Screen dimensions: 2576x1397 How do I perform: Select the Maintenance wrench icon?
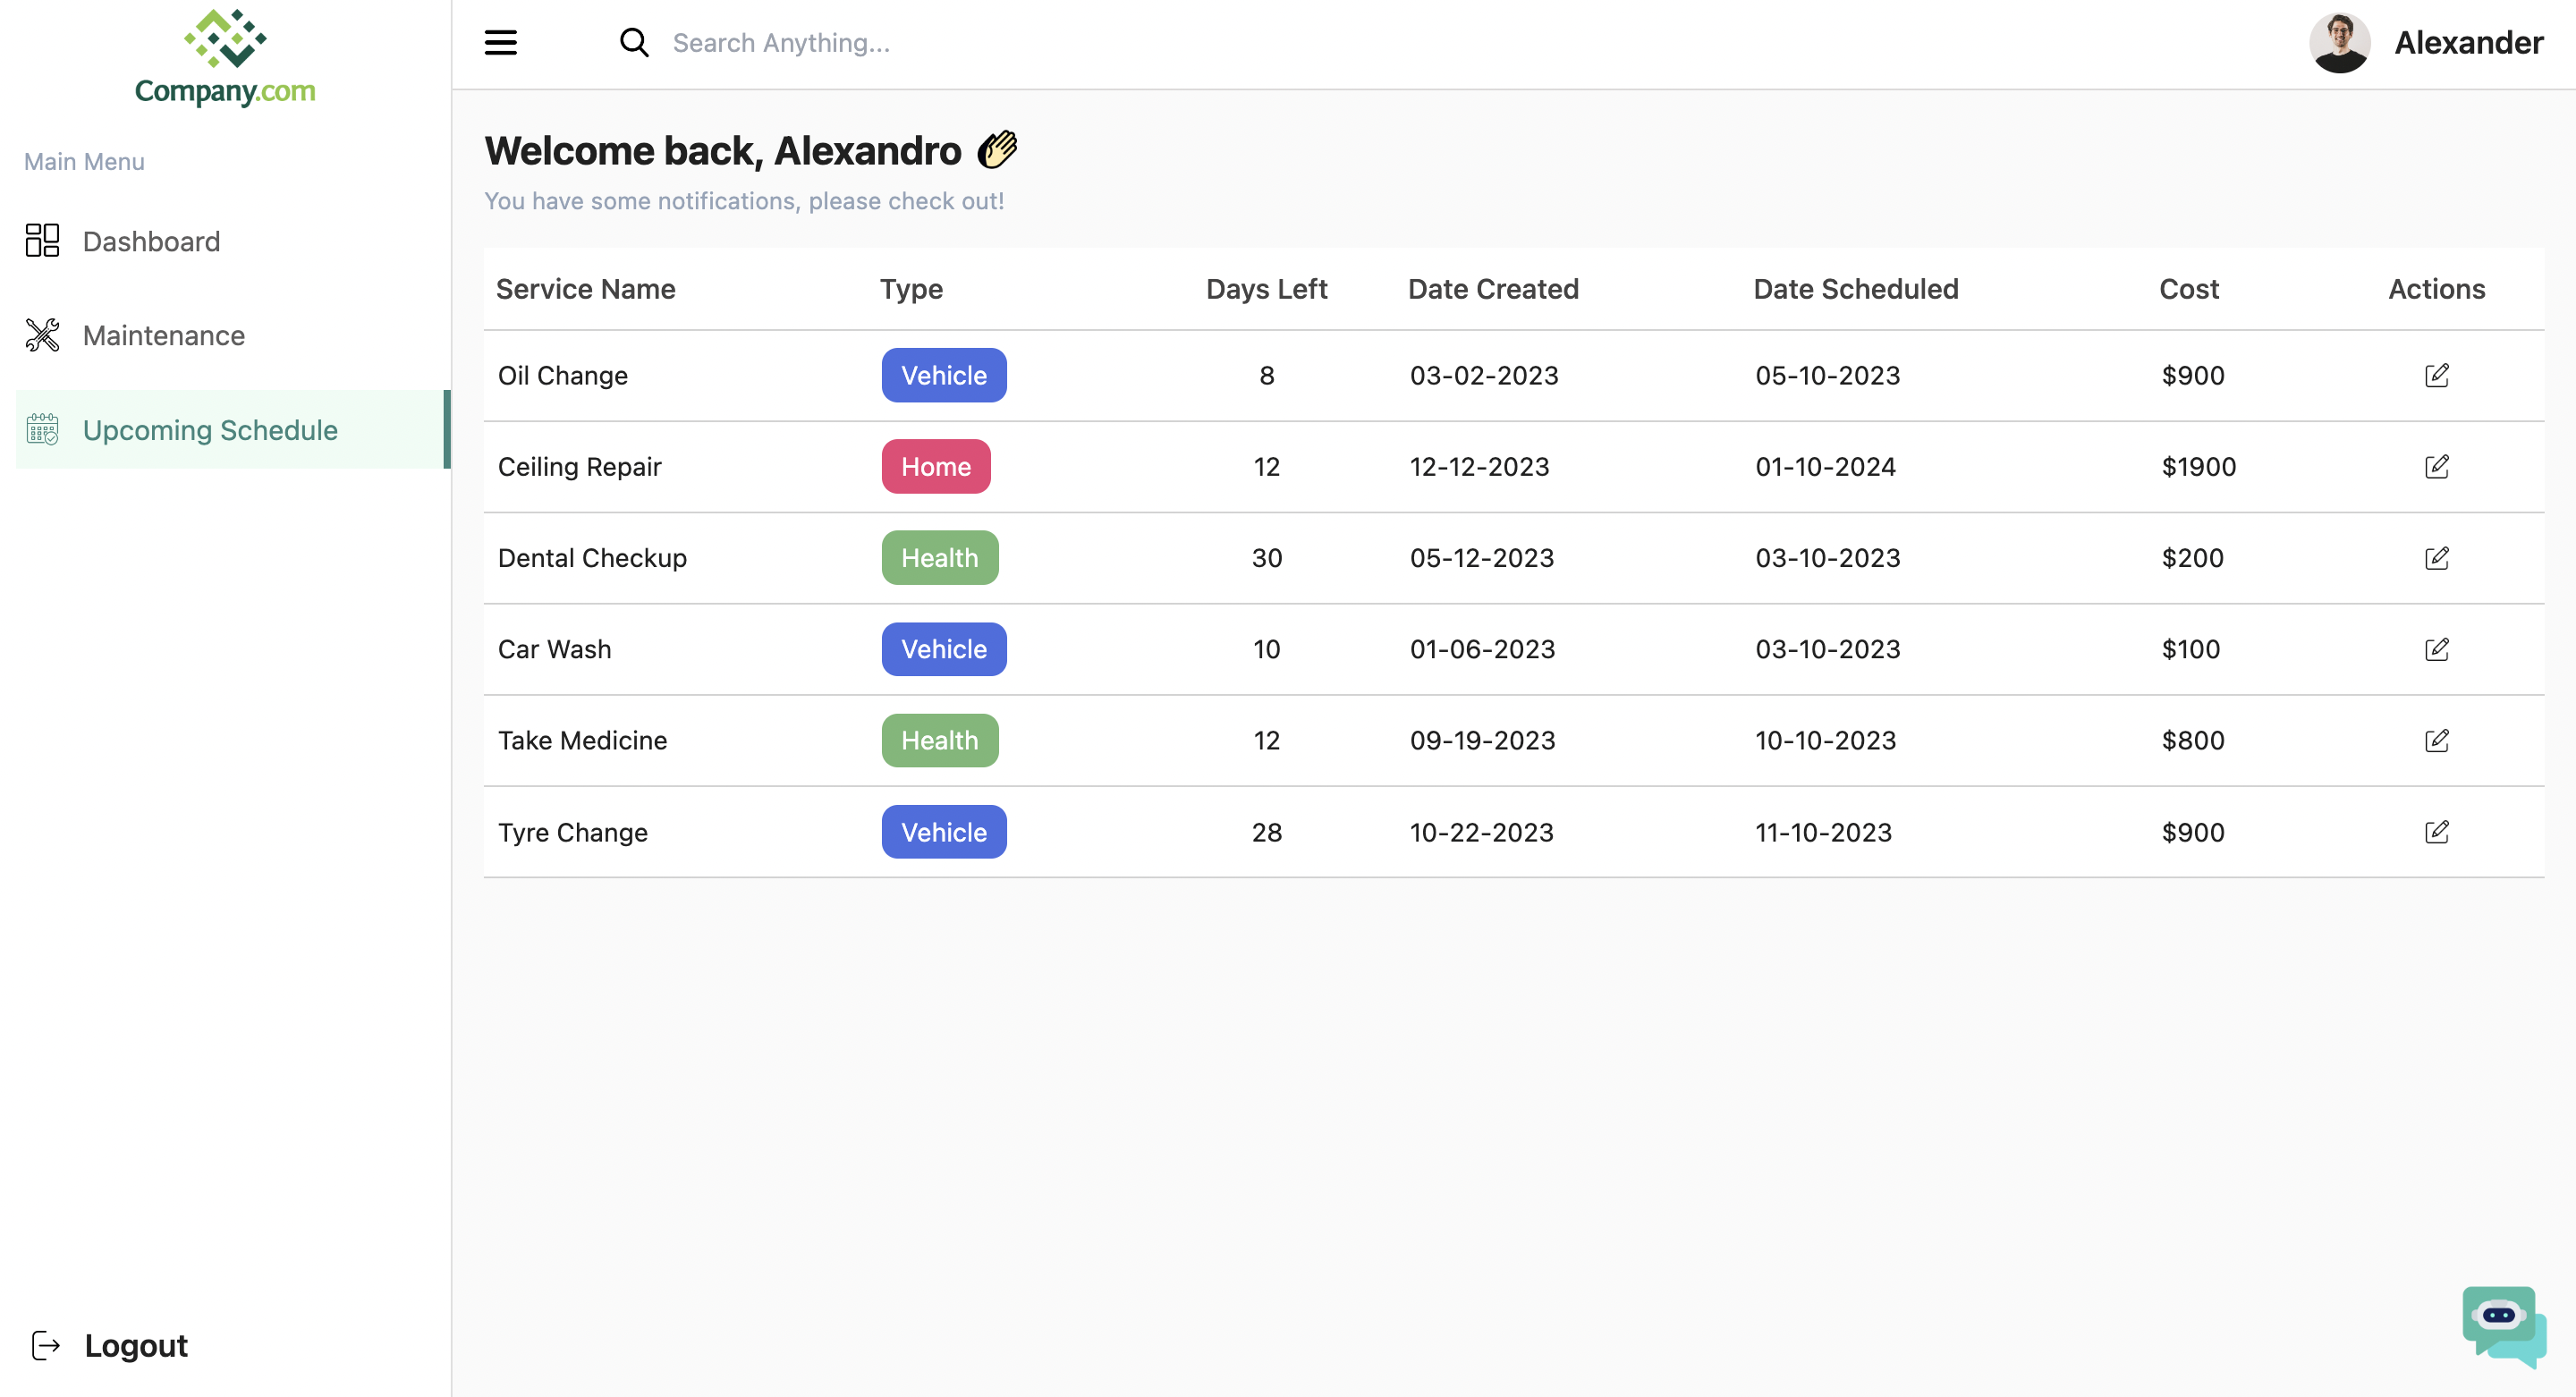coord(42,335)
